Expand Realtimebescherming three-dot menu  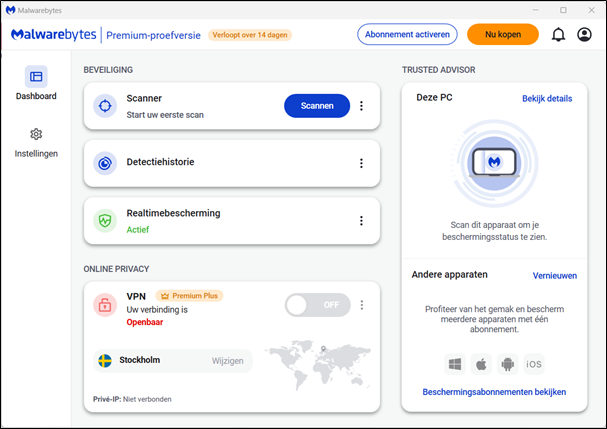pos(361,221)
